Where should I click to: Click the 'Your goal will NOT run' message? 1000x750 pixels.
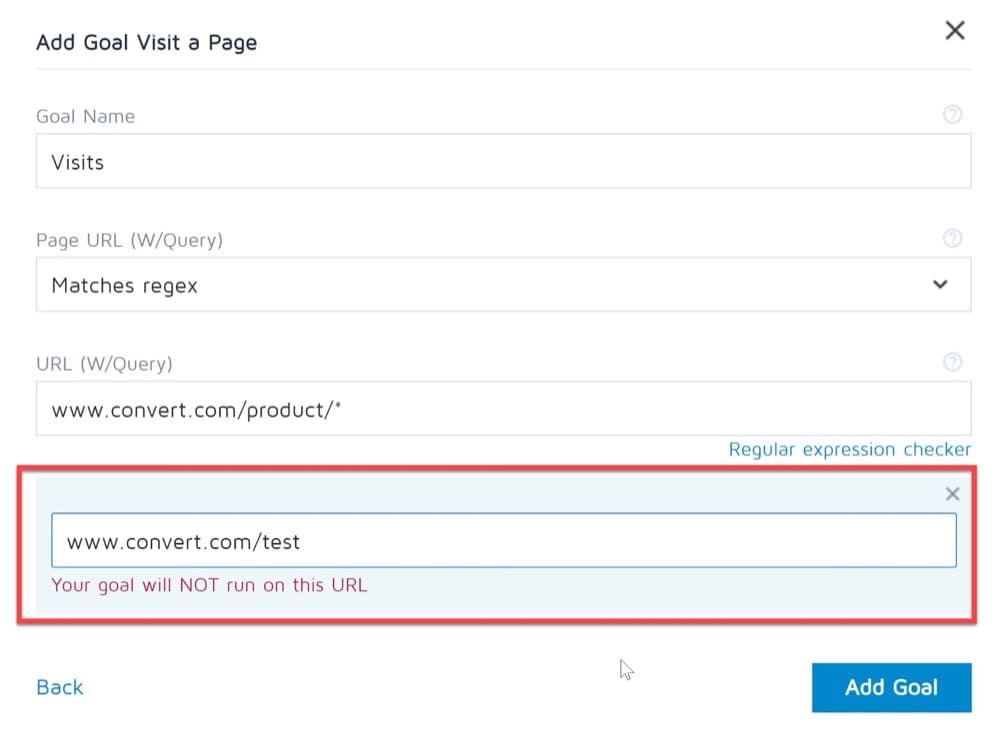tap(209, 585)
